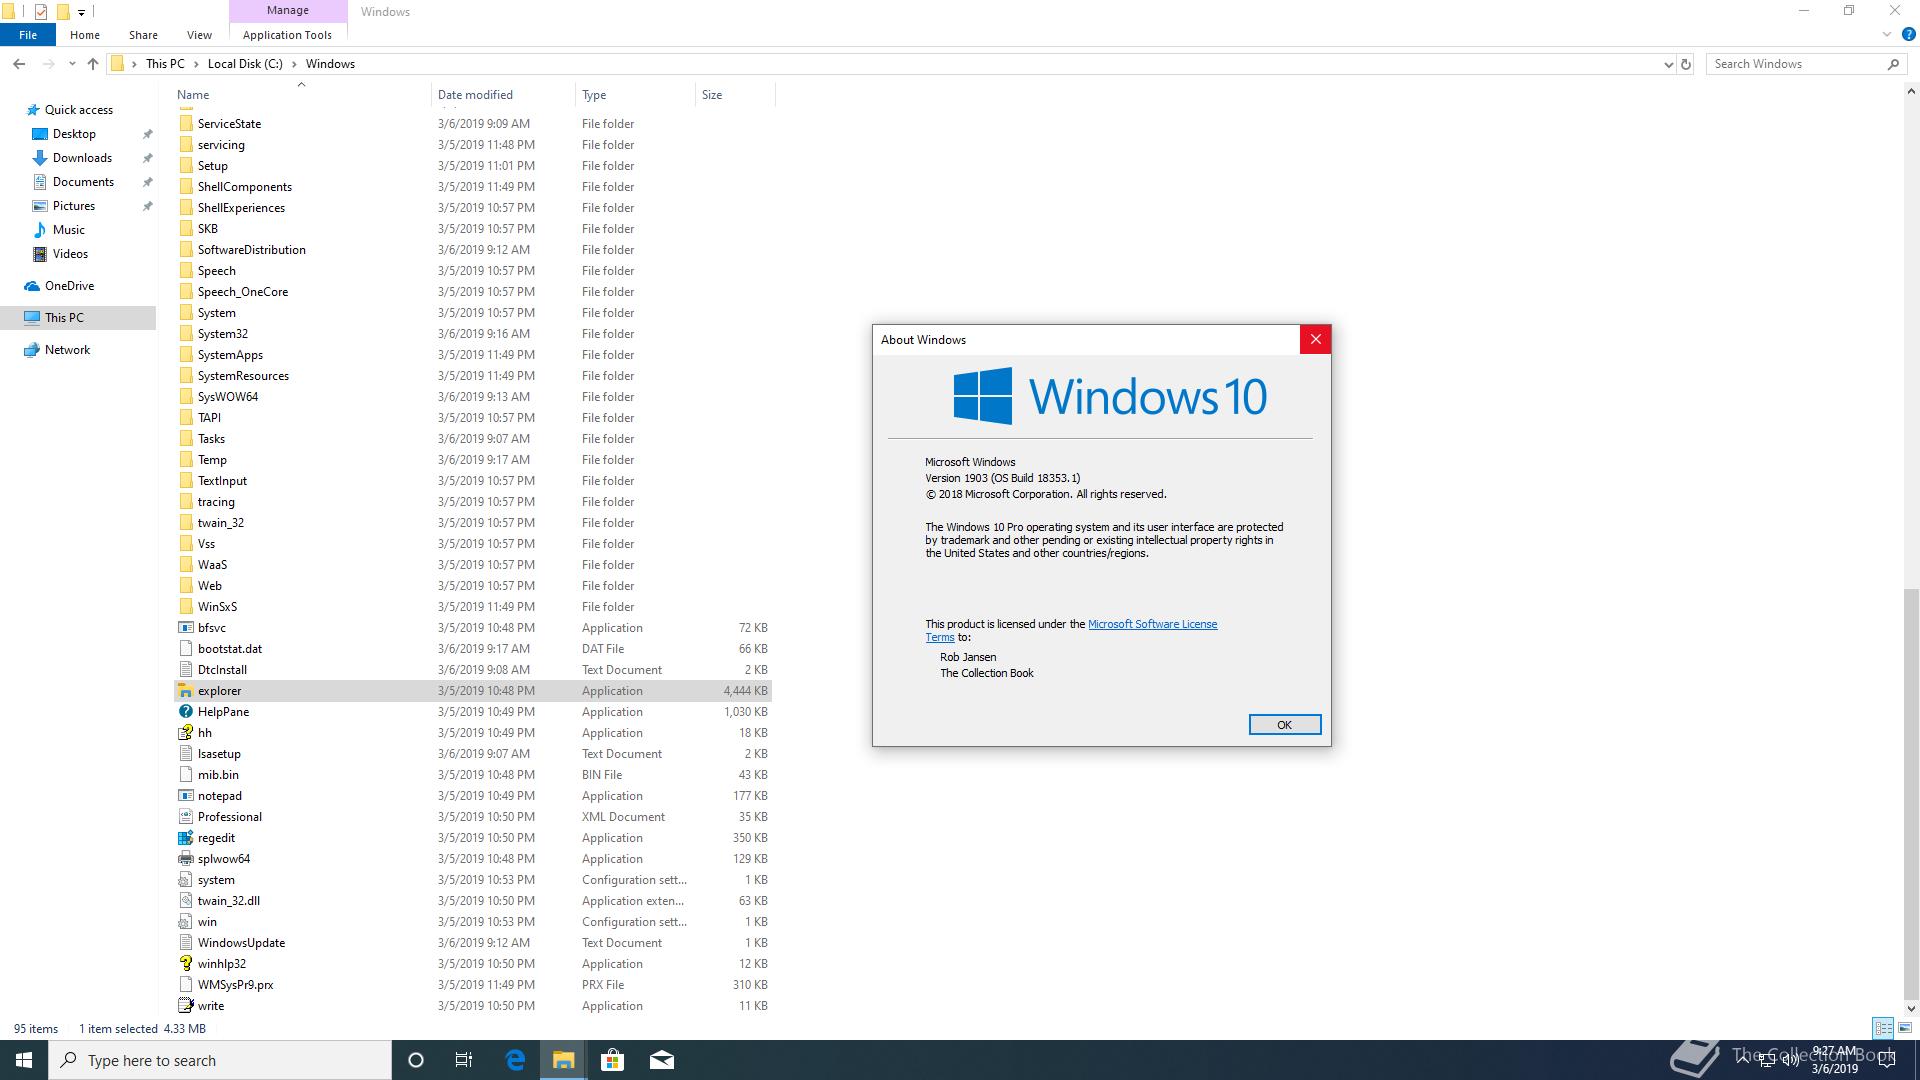The image size is (1920, 1080).
Task: Expand the recent locations dropdown arrow
Action: 72,64
